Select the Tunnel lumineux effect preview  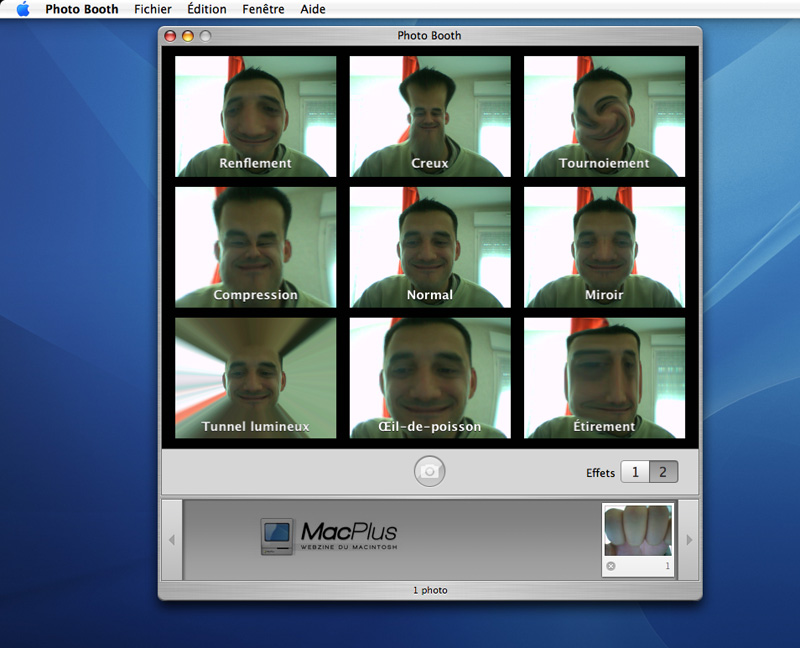[256, 378]
